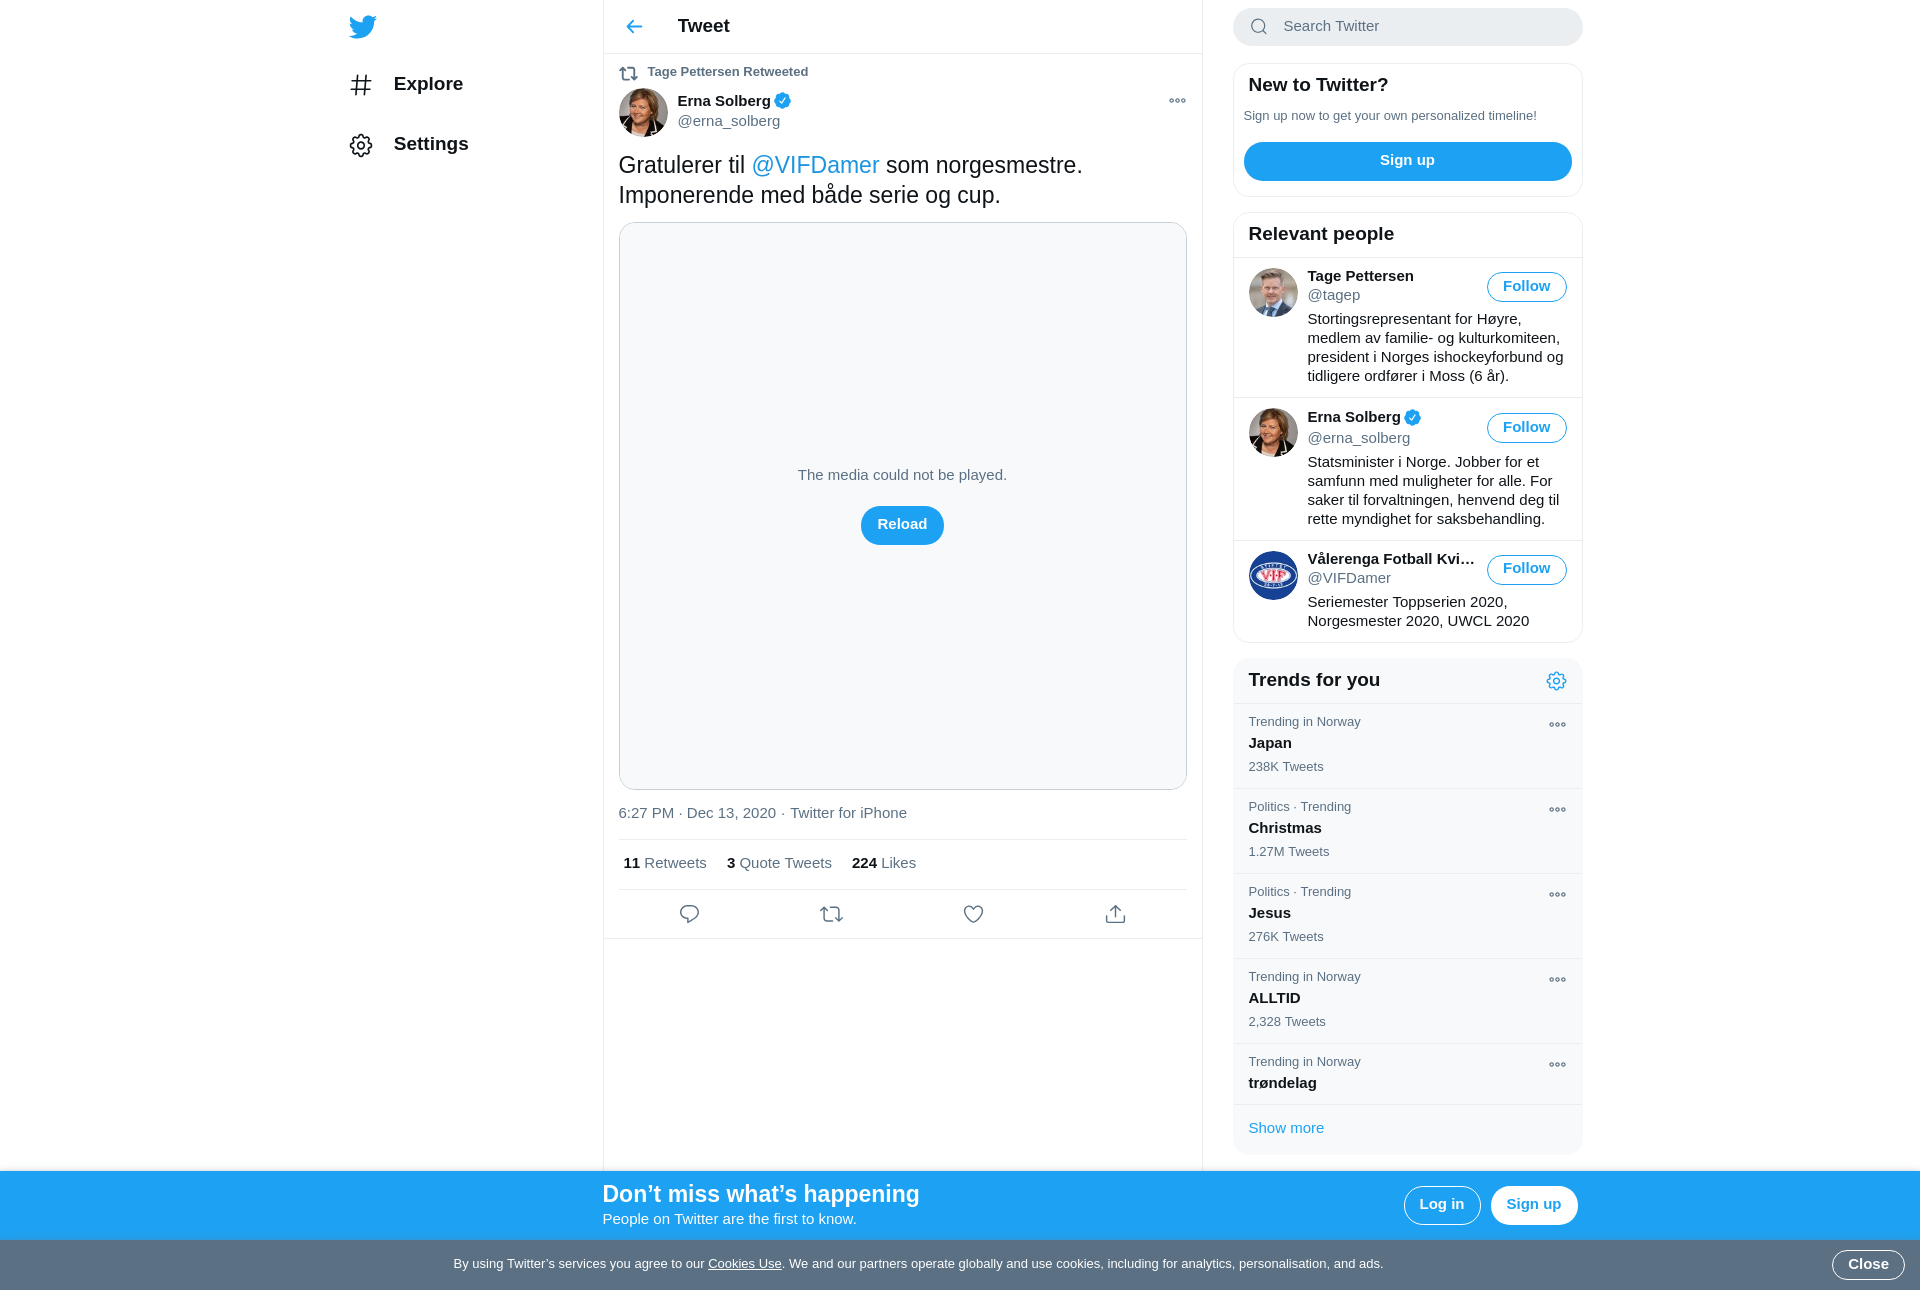Viewport: 1920px width, 1290px height.
Task: Follow Tage Pettersen
Action: [1526, 287]
